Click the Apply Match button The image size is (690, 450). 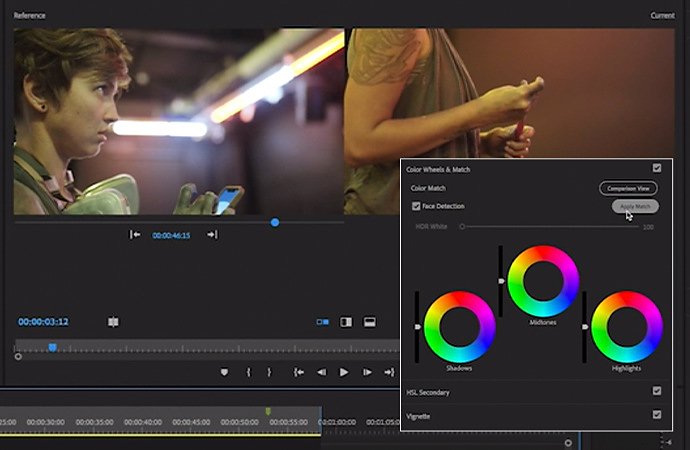pos(635,206)
